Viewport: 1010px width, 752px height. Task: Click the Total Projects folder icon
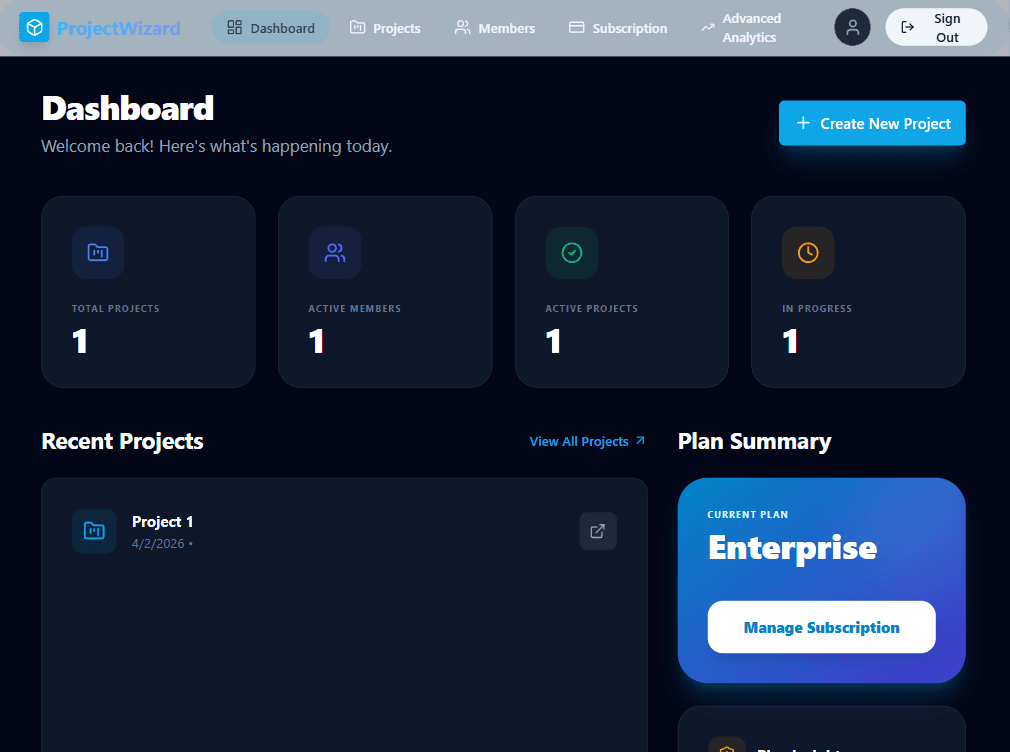98,252
